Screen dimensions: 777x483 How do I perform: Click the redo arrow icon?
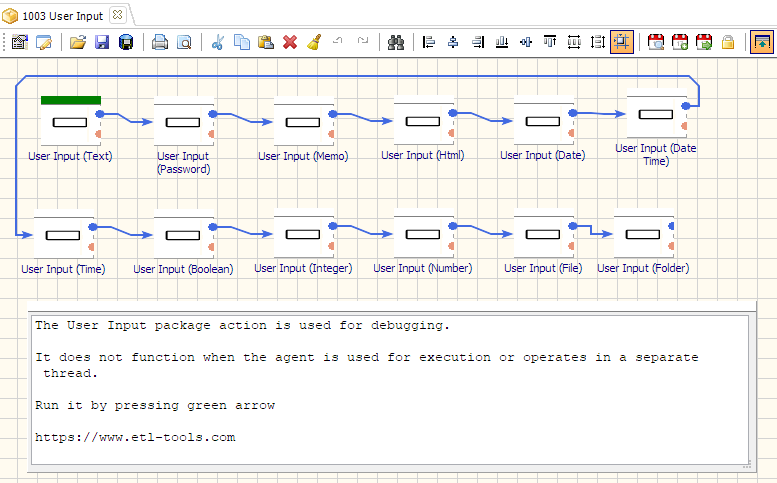(363, 41)
